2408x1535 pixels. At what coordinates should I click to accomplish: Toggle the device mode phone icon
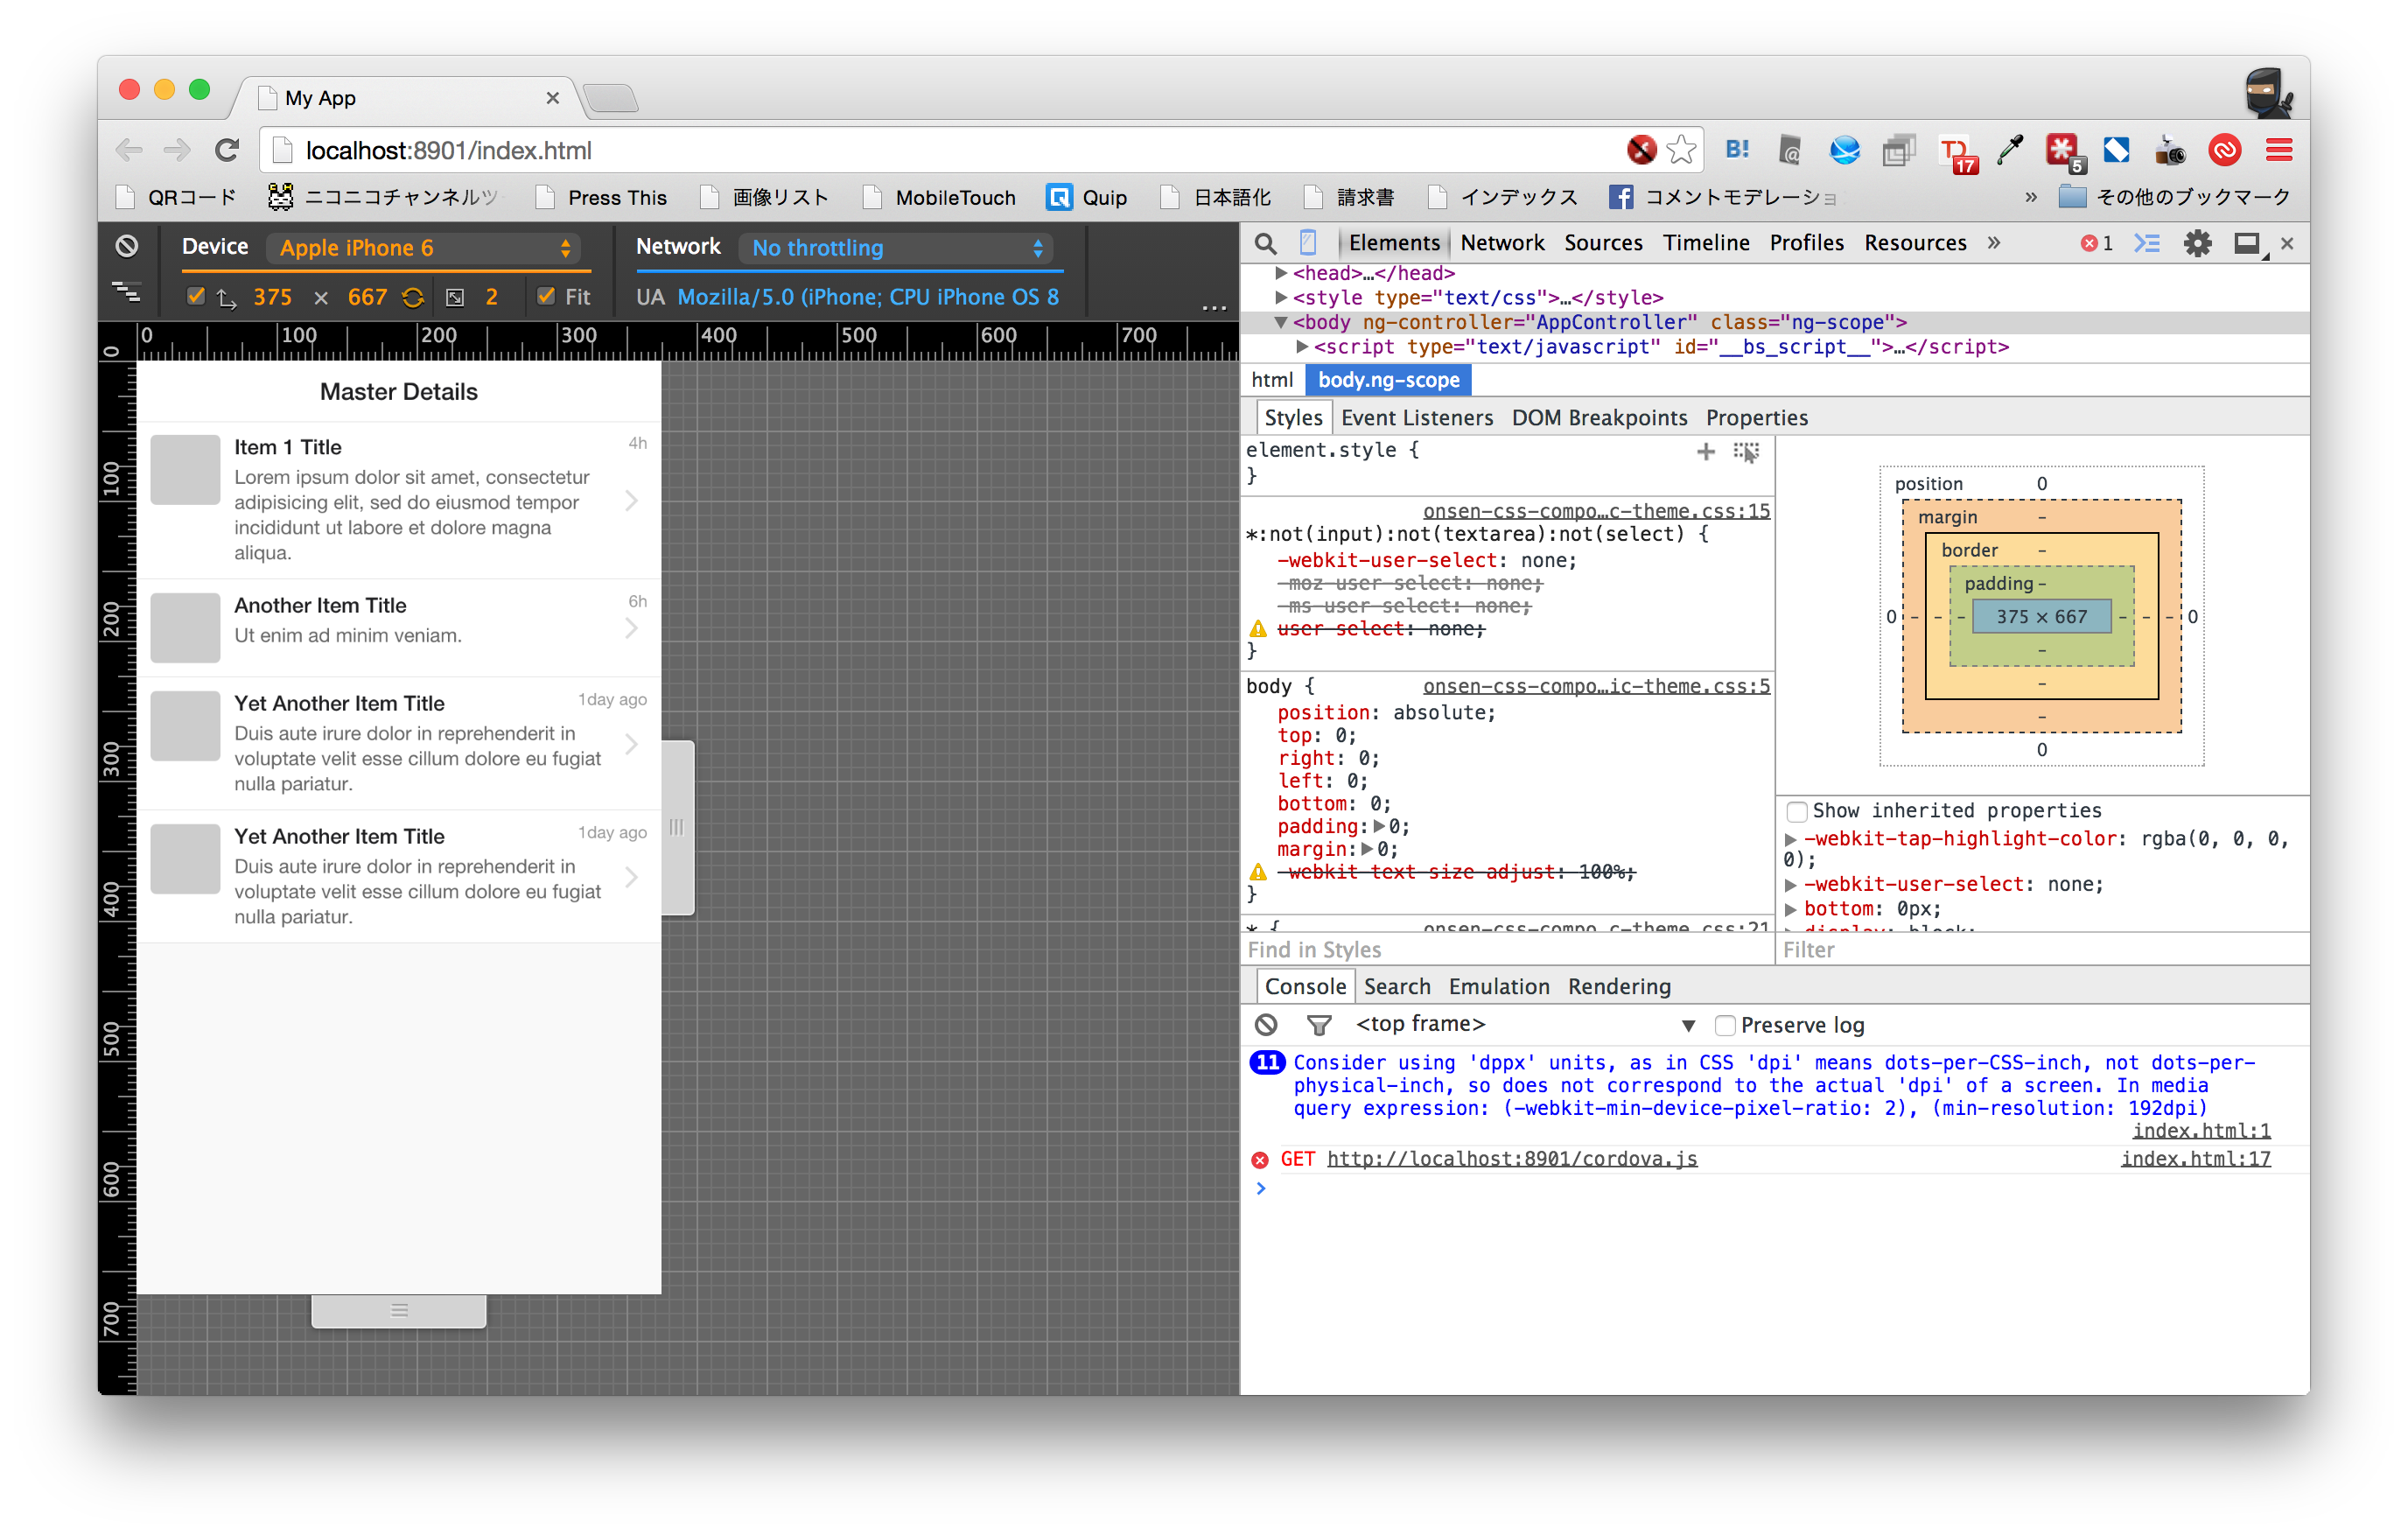pos(1308,243)
